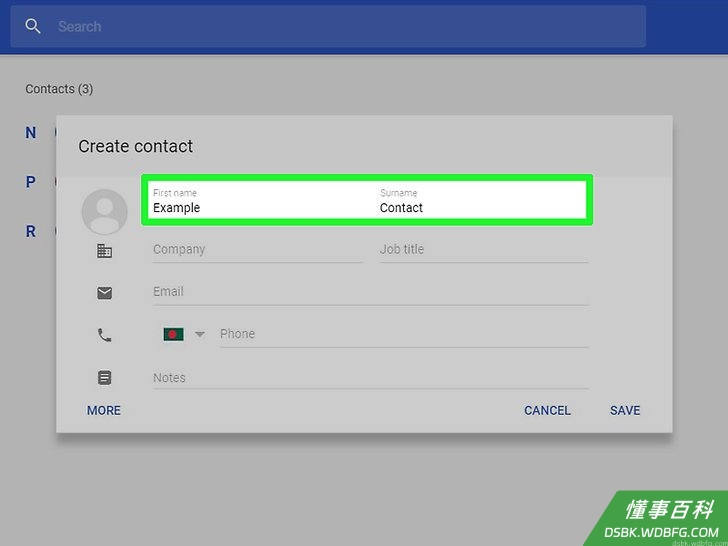Screen dimensions: 728x546
Task: Click the search magnifier icon
Action: tap(32, 26)
